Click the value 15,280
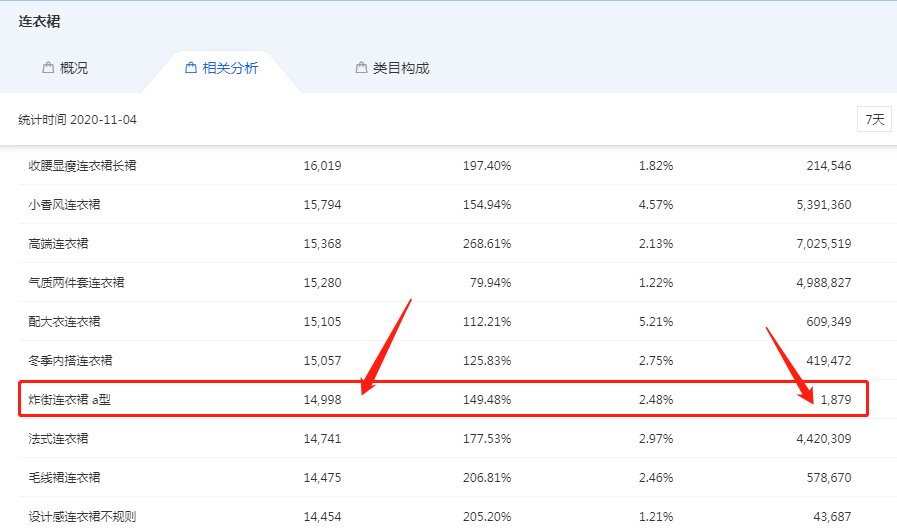The image size is (897, 531). click(x=322, y=283)
